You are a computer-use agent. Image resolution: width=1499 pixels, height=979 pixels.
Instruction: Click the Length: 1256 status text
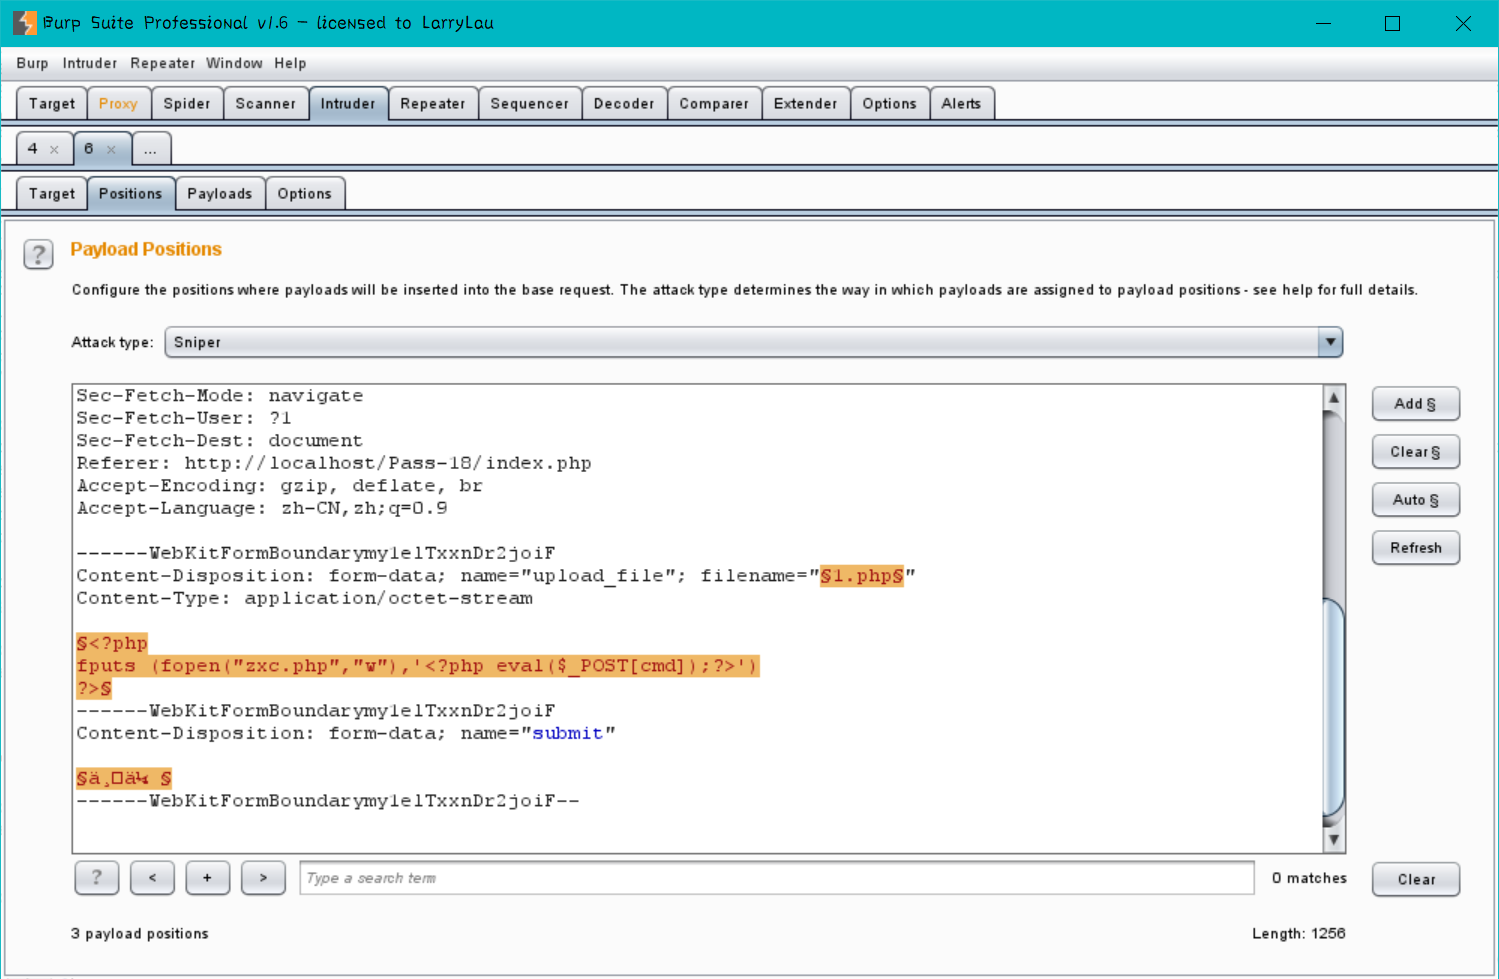tap(1298, 933)
